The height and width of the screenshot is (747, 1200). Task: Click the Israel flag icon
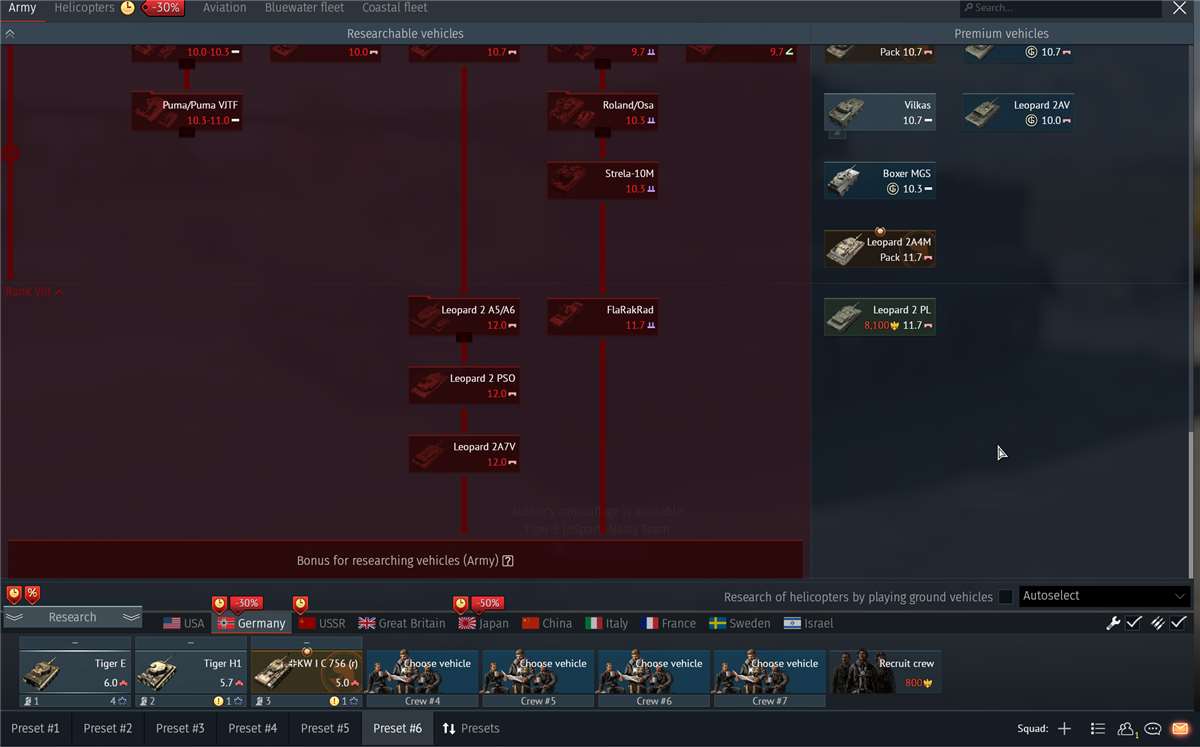pyautogui.click(x=794, y=623)
